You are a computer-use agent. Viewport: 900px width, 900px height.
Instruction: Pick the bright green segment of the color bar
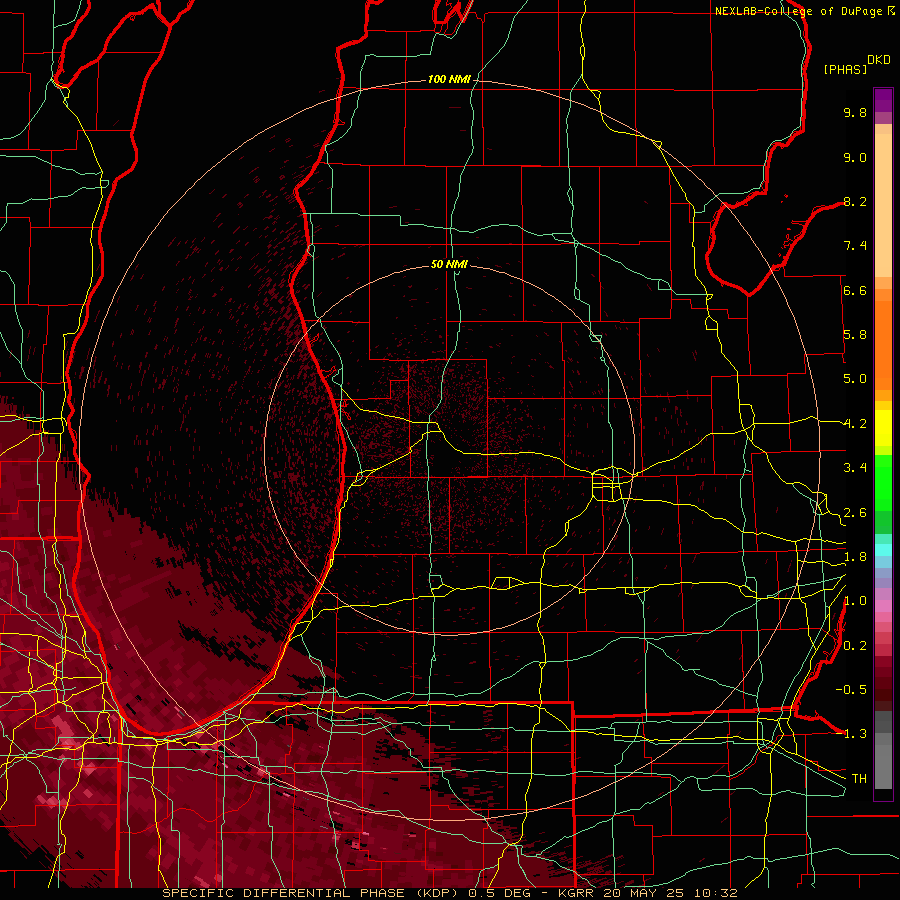click(x=883, y=483)
